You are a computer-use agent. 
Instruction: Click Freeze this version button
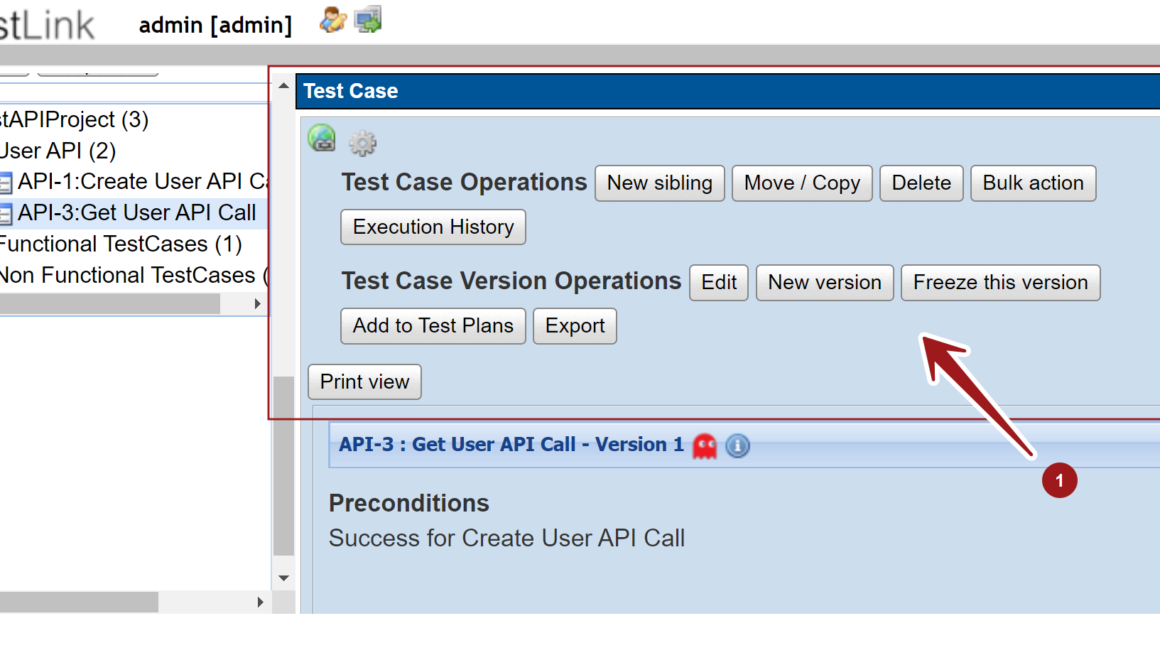[x=1000, y=283]
